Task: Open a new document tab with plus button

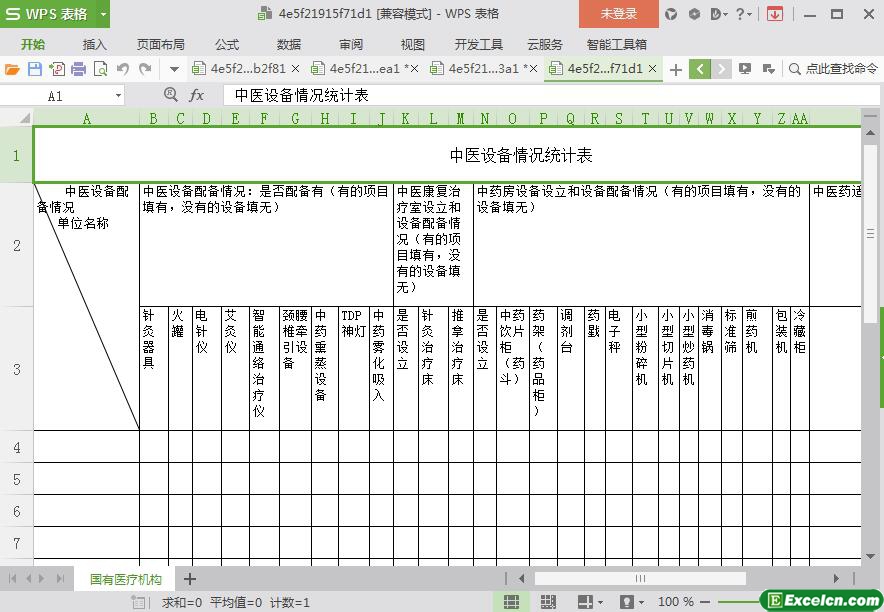Action: click(676, 69)
